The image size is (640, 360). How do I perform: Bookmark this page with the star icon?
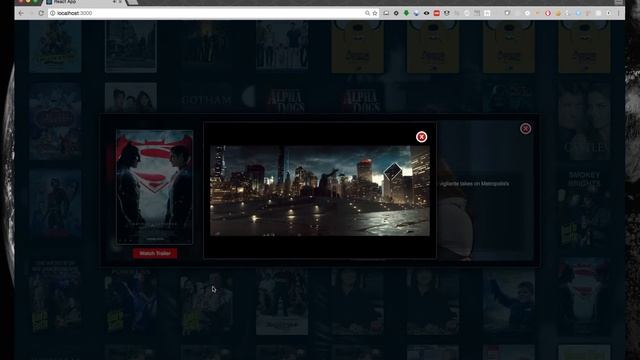click(x=375, y=13)
